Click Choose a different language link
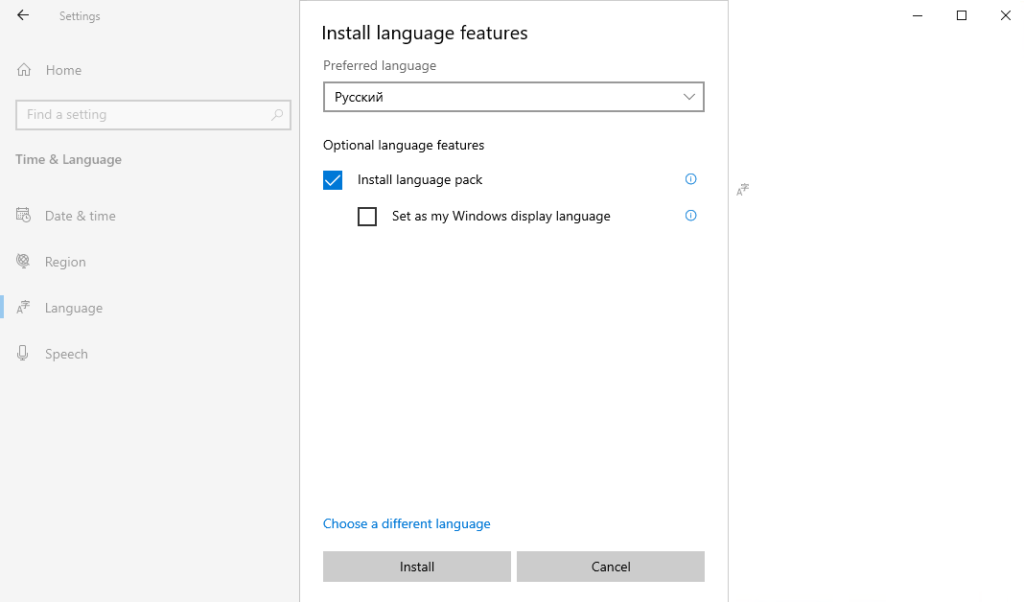Viewport: 1024px width, 602px height. tap(406, 524)
